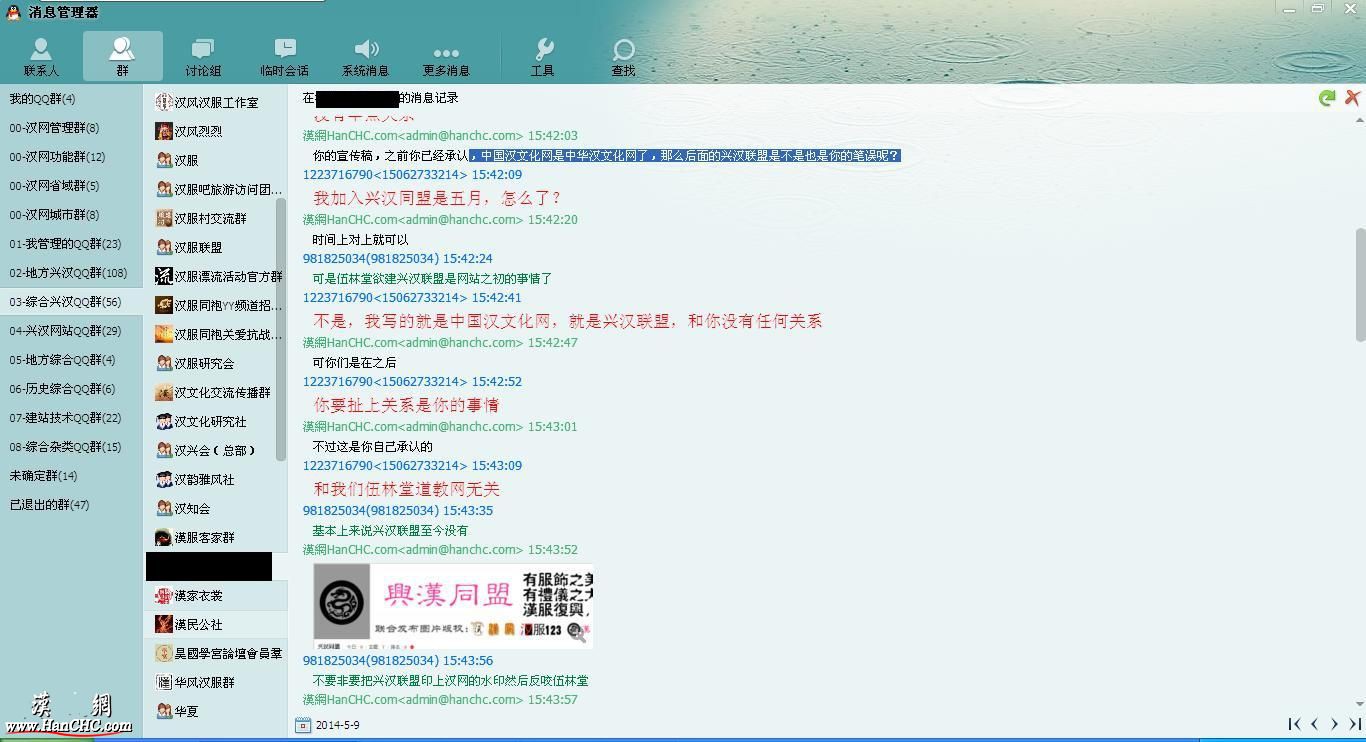Jump to last page of records
1366x742 pixels.
[1355, 724]
